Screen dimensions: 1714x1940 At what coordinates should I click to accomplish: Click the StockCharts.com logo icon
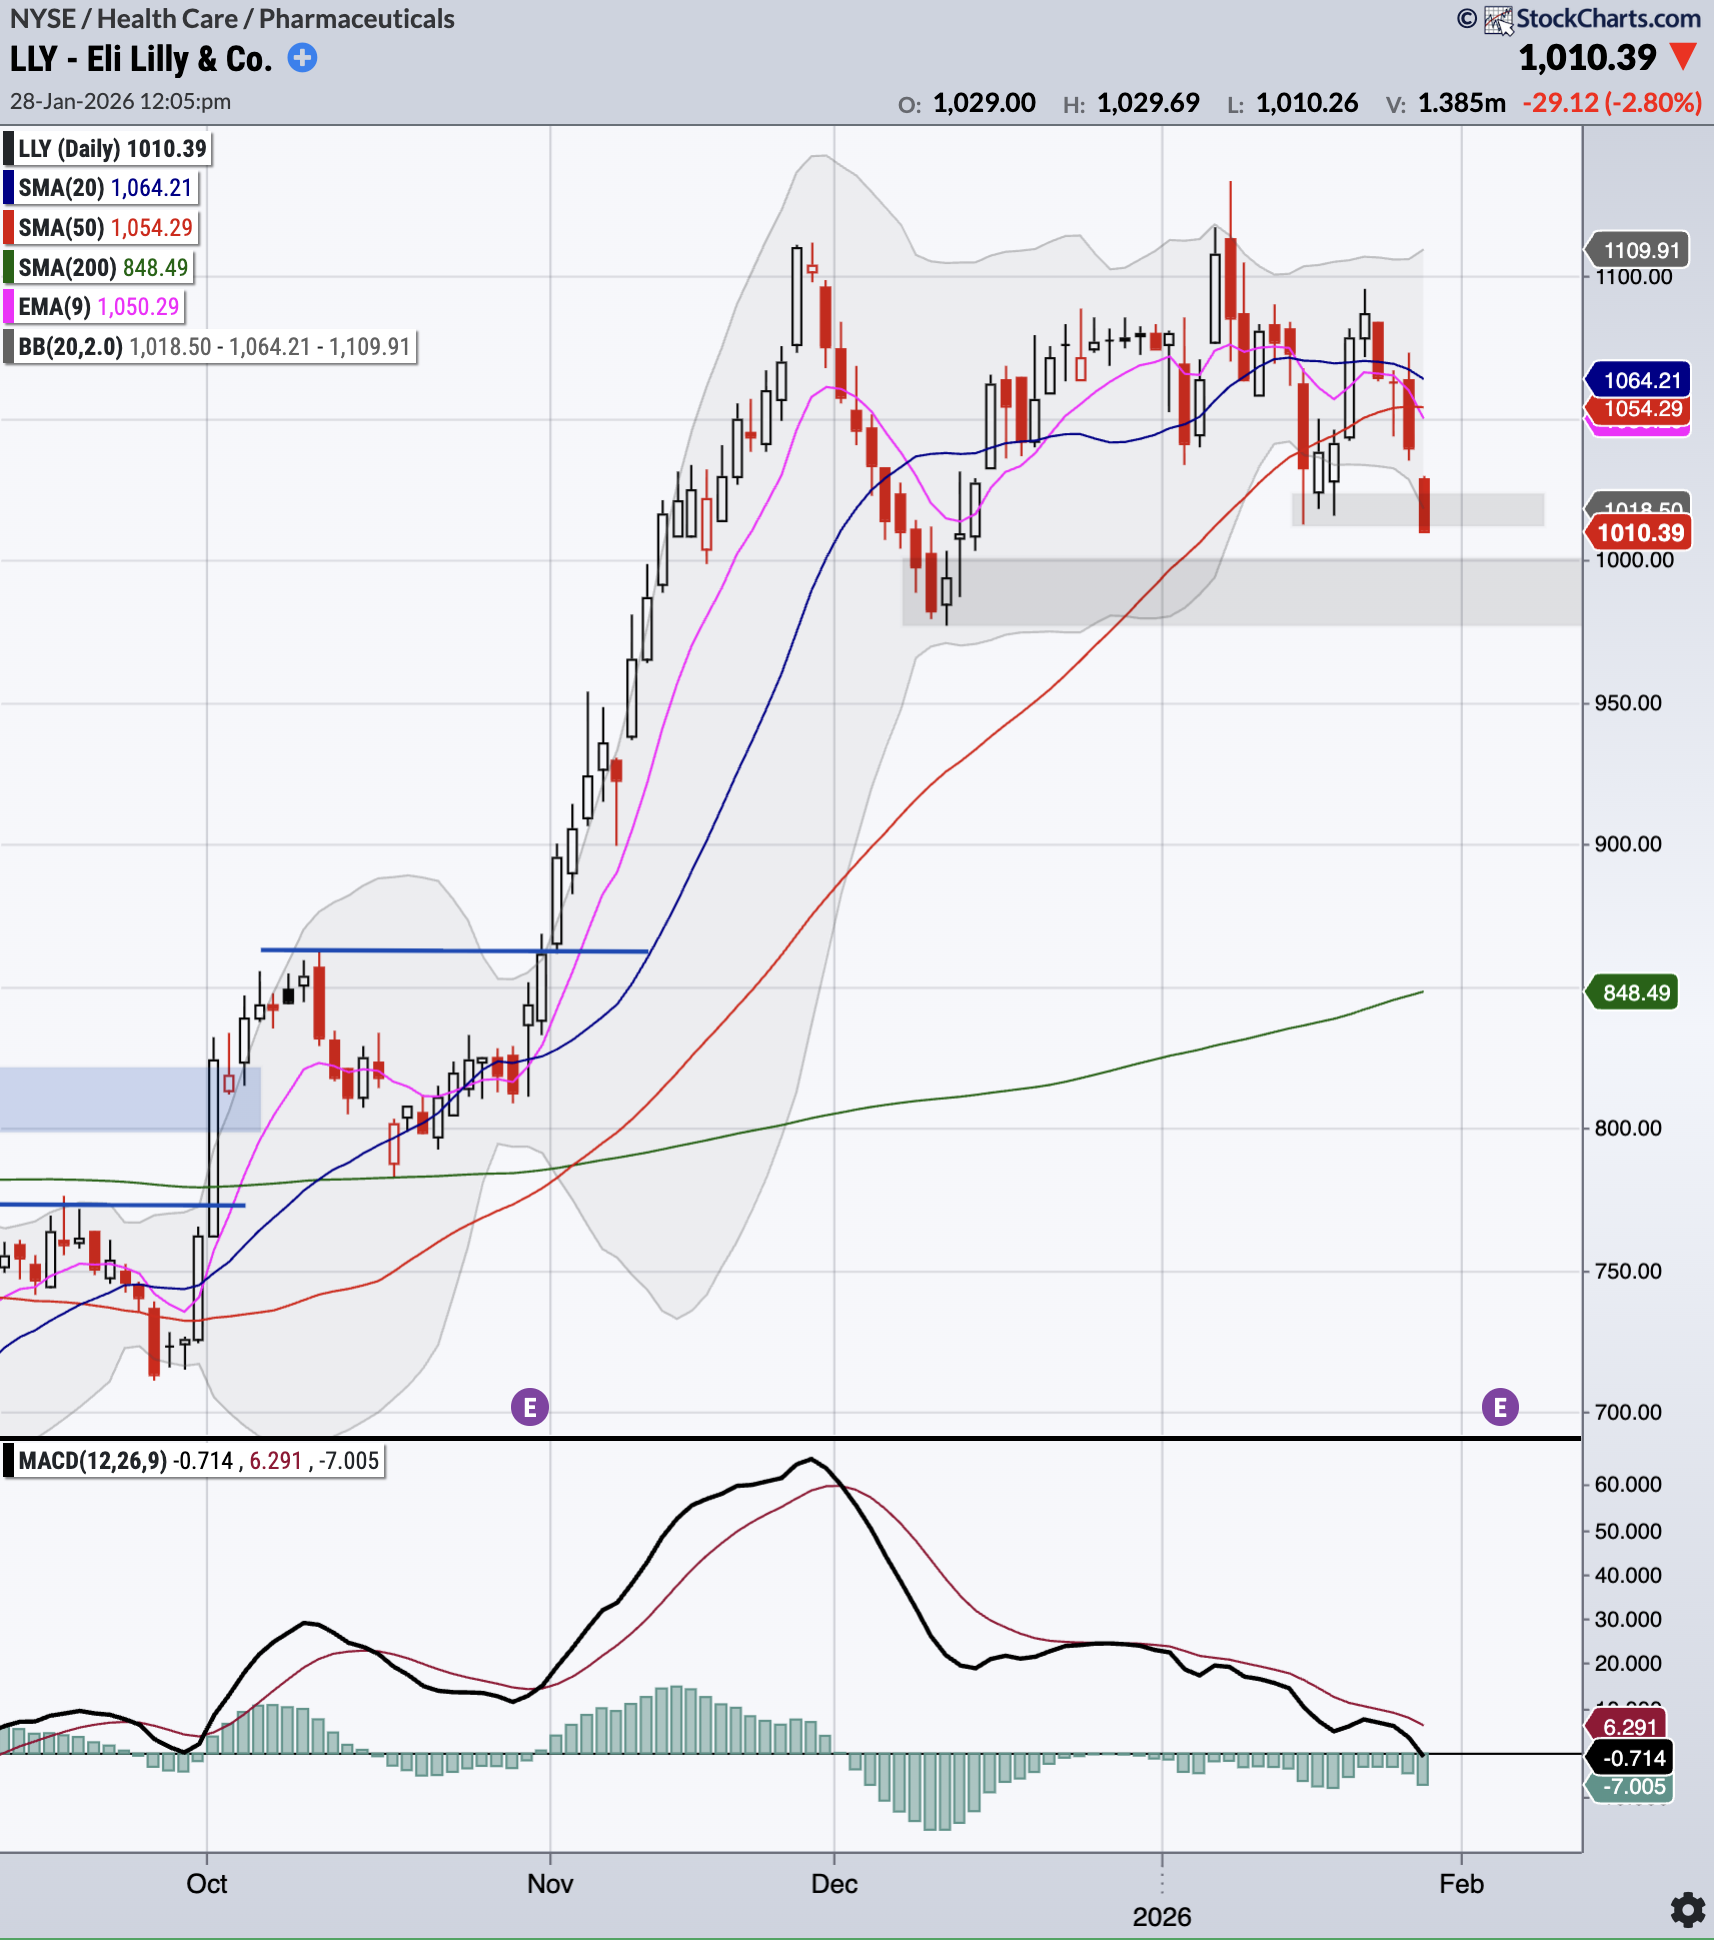click(x=1498, y=19)
